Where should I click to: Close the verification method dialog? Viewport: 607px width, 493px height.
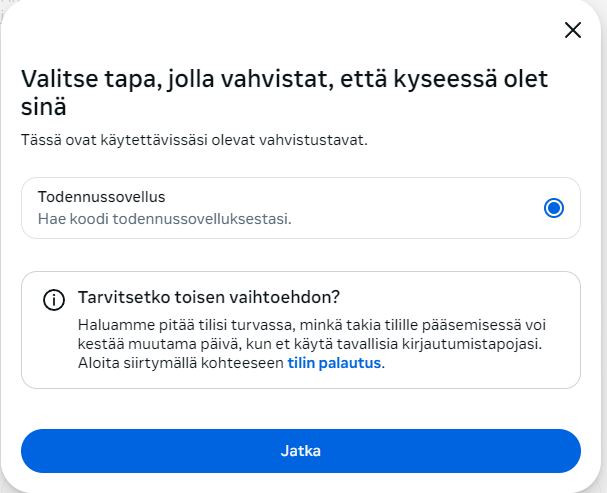tap(573, 30)
